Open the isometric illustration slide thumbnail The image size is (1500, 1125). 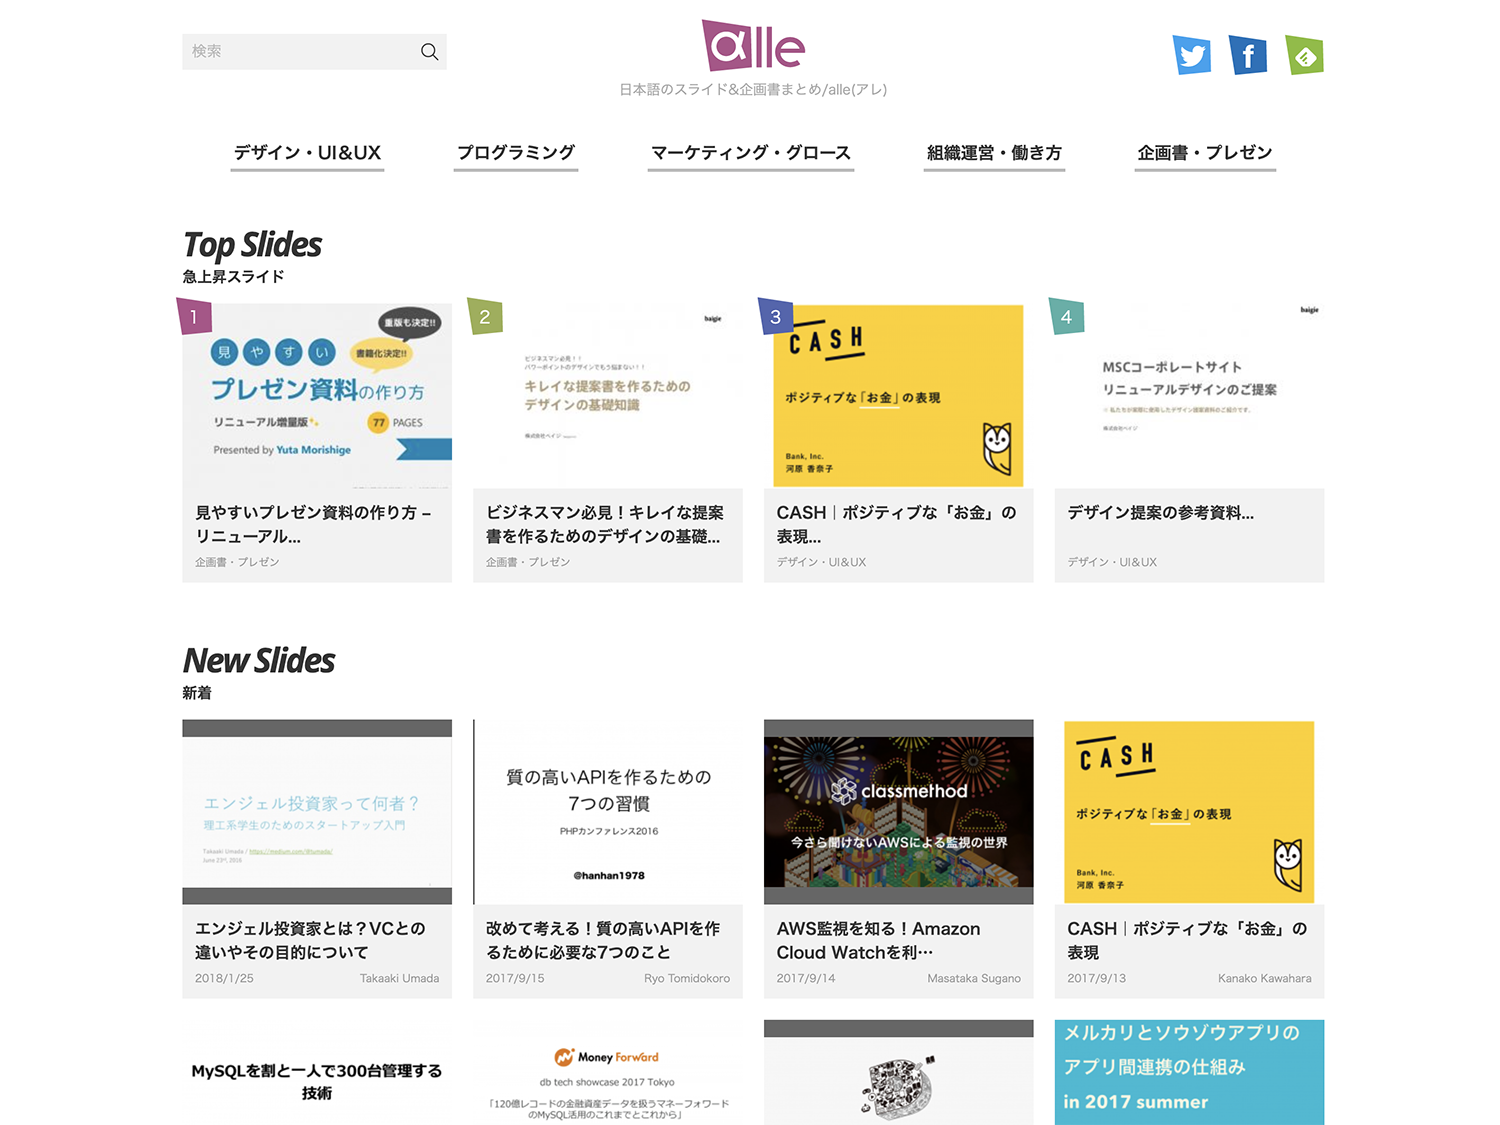(899, 1073)
